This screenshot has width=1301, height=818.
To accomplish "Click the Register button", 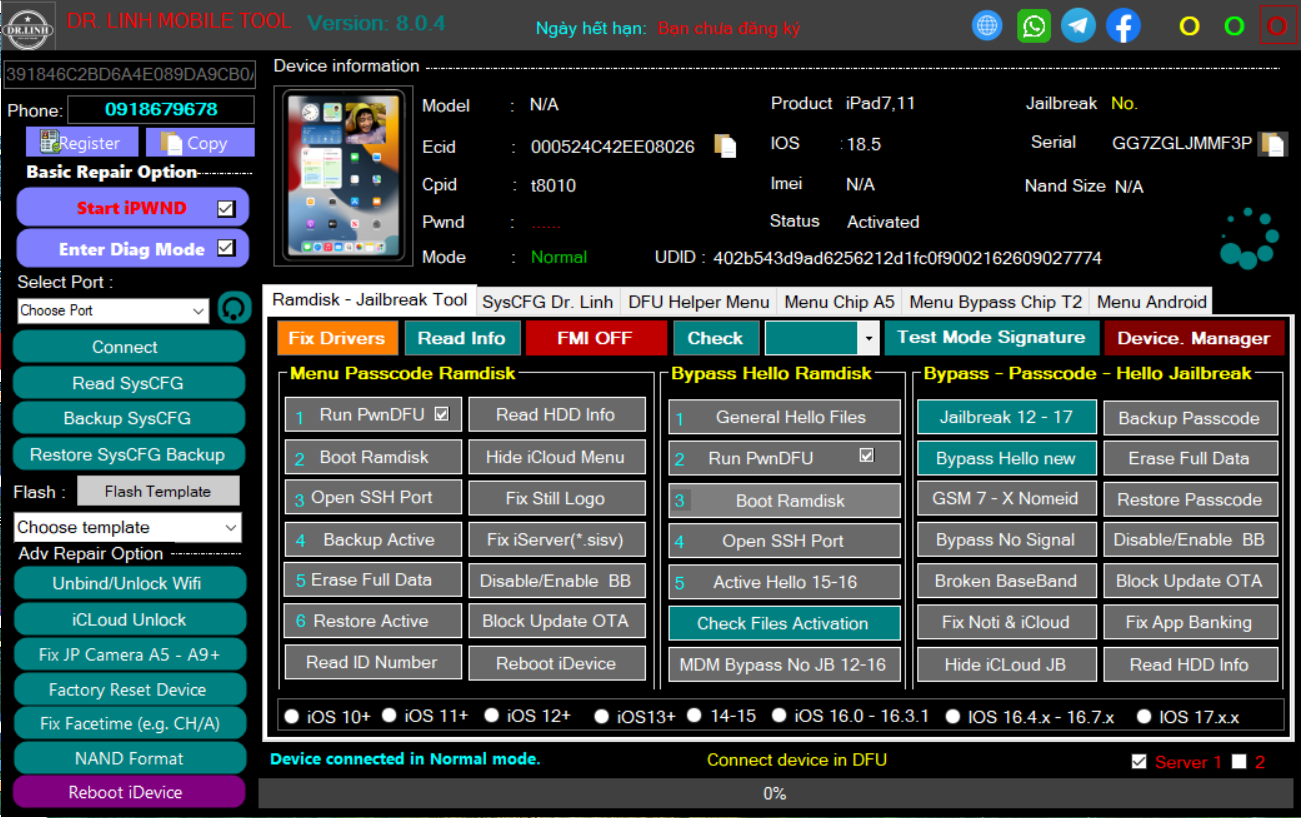I will click(82, 143).
